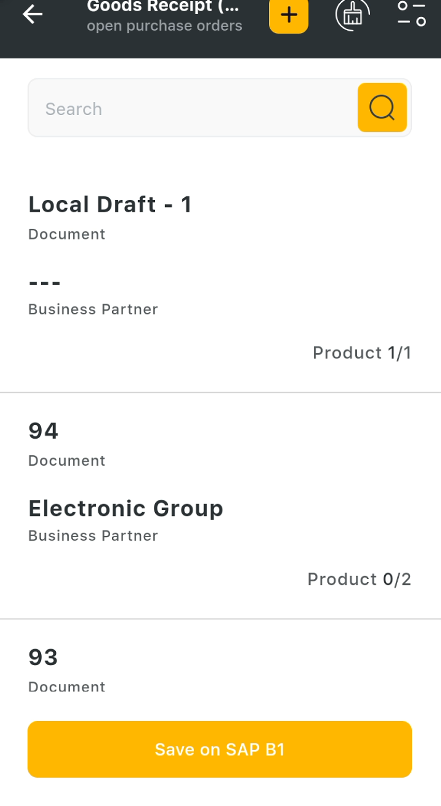Click the Product 0/2 counter
The height and width of the screenshot is (806, 441).
359,579
